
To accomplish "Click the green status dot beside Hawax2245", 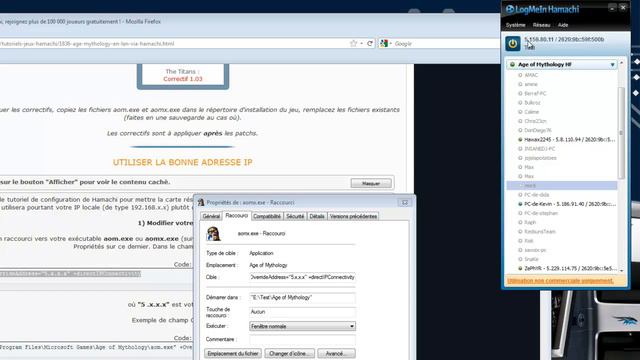I will pos(520,140).
